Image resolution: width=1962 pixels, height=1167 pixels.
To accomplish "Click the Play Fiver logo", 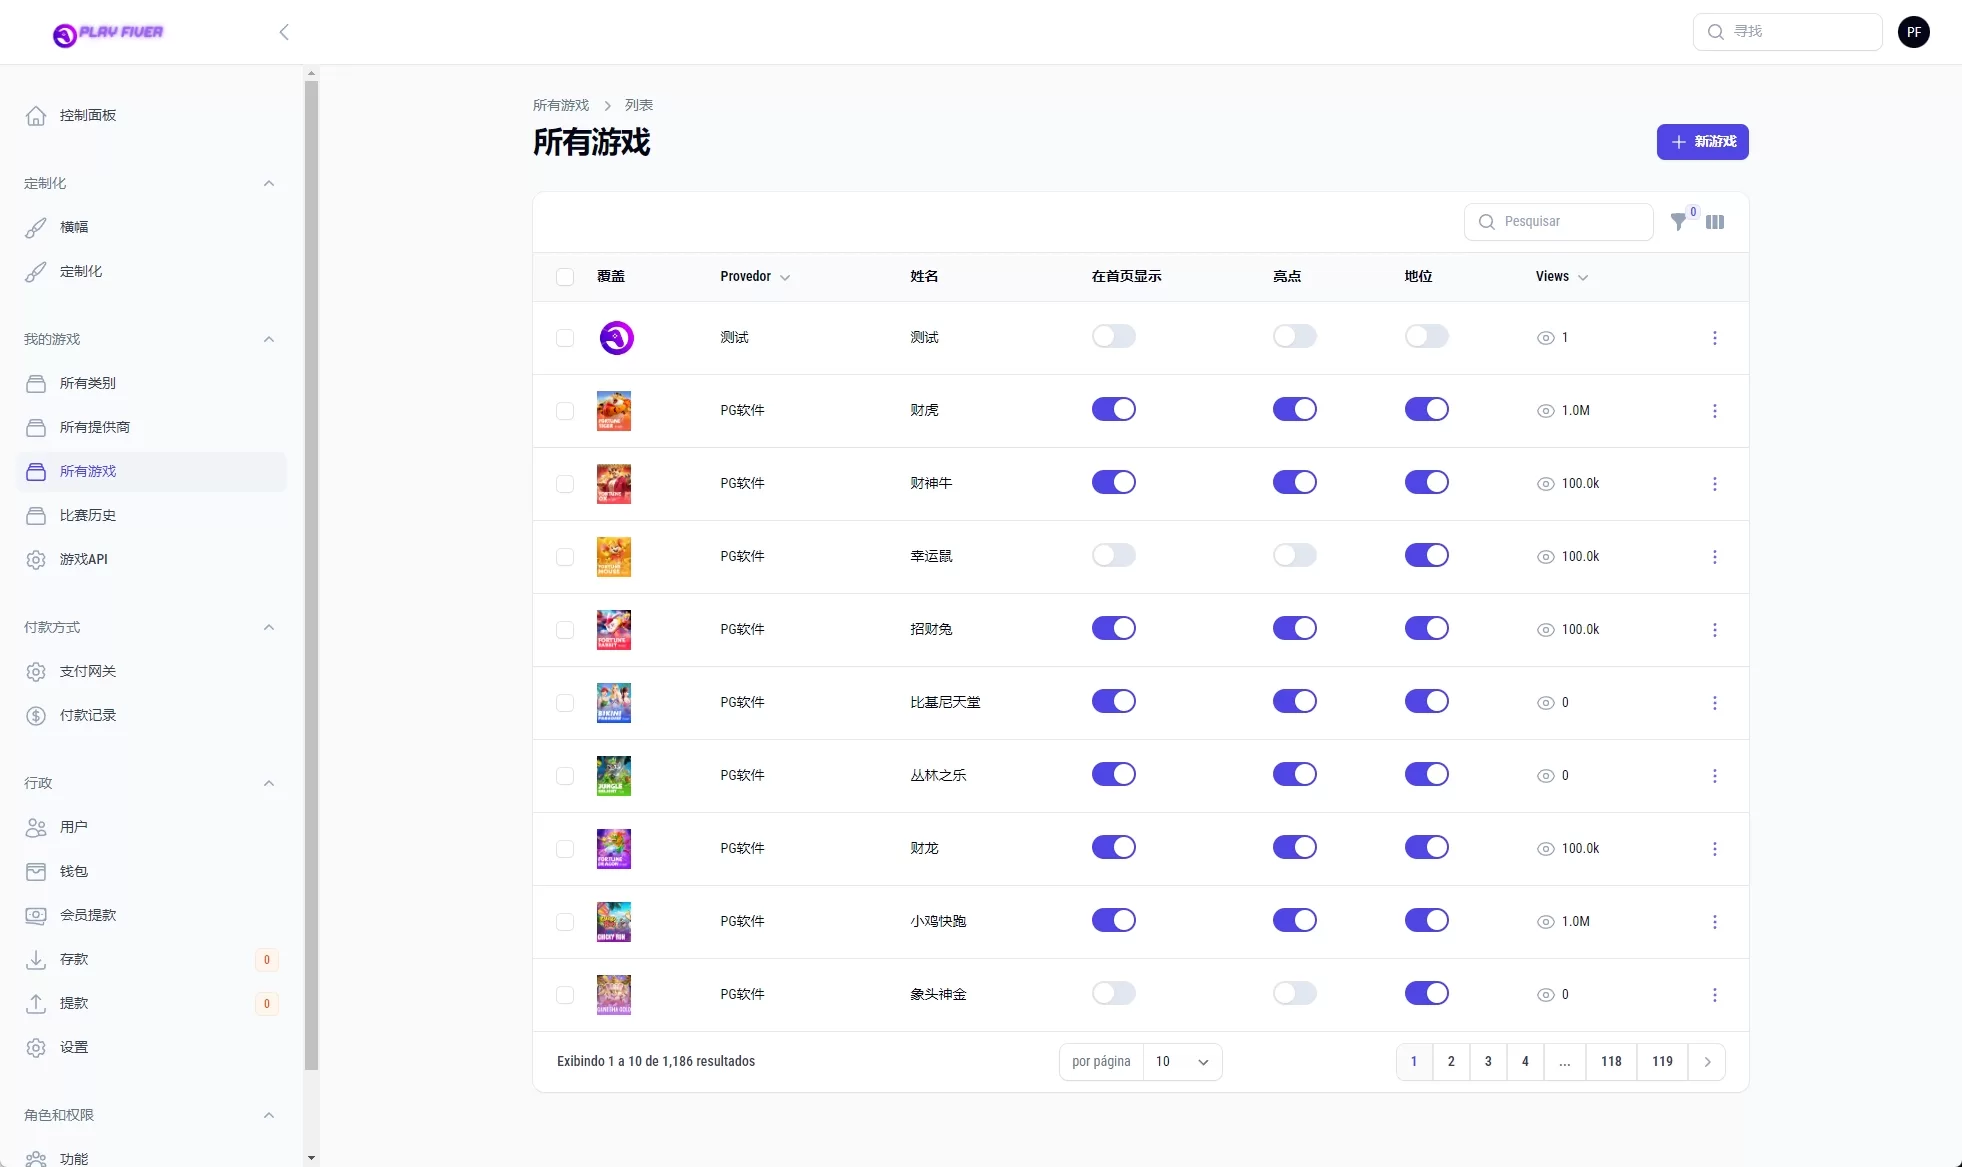I will (x=108, y=33).
